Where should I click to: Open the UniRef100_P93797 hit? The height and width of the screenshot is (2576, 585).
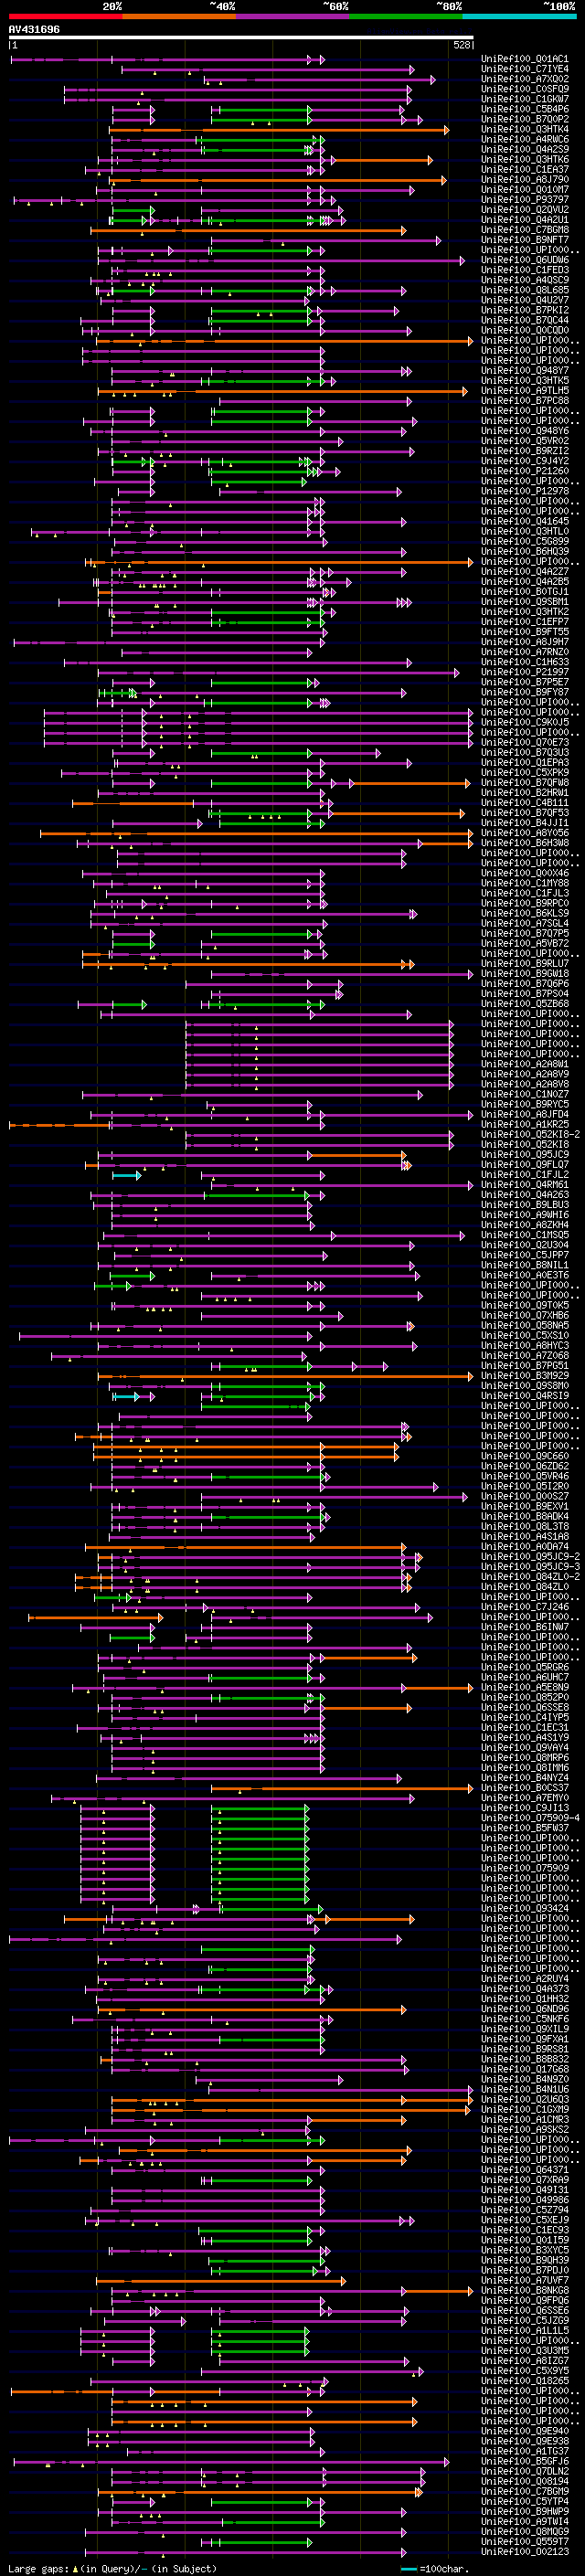[x=524, y=200]
